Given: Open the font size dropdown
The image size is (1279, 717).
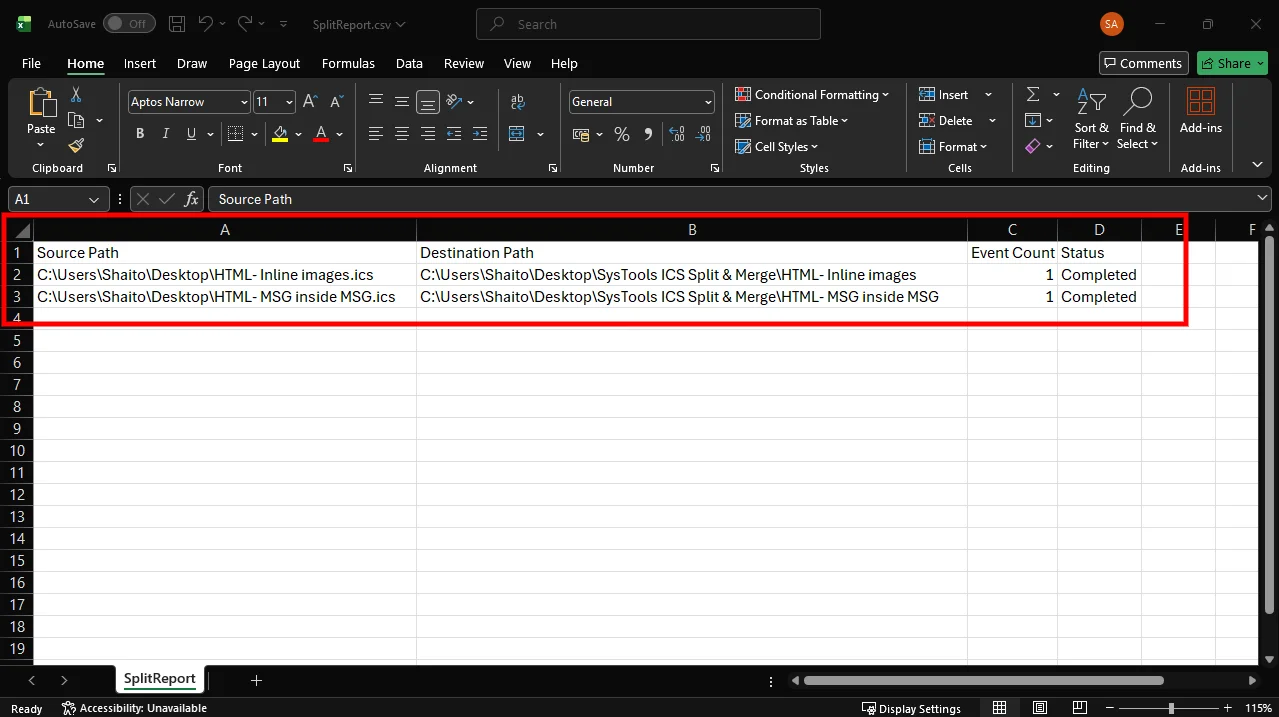Looking at the screenshot, I should coord(290,102).
